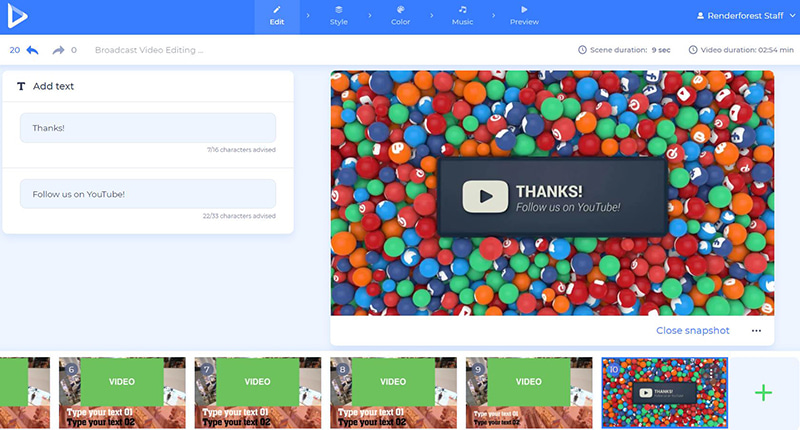This screenshot has height=430, width=800.
Task: Click '22/33 characters advised' hint
Action: click(239, 216)
